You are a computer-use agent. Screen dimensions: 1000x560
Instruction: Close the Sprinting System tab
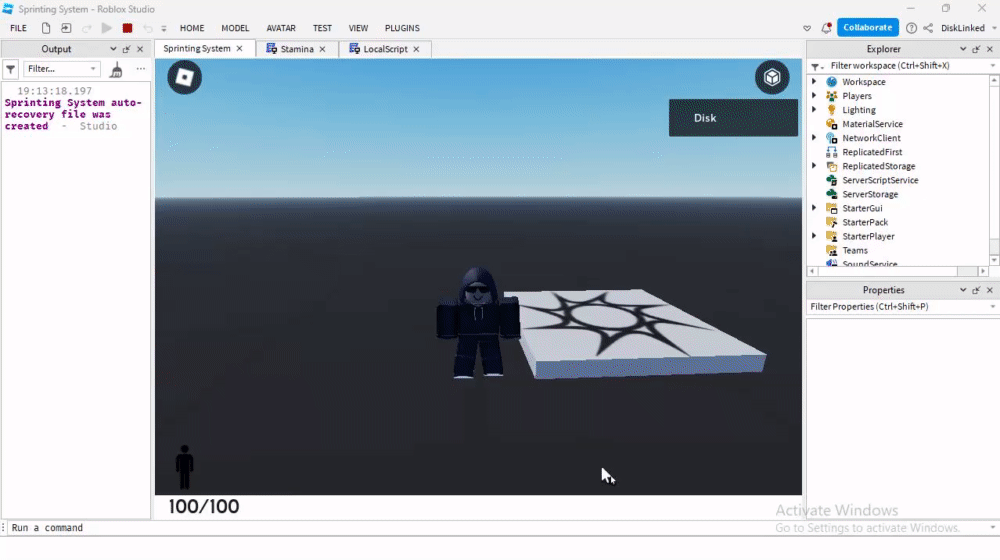[240, 48]
